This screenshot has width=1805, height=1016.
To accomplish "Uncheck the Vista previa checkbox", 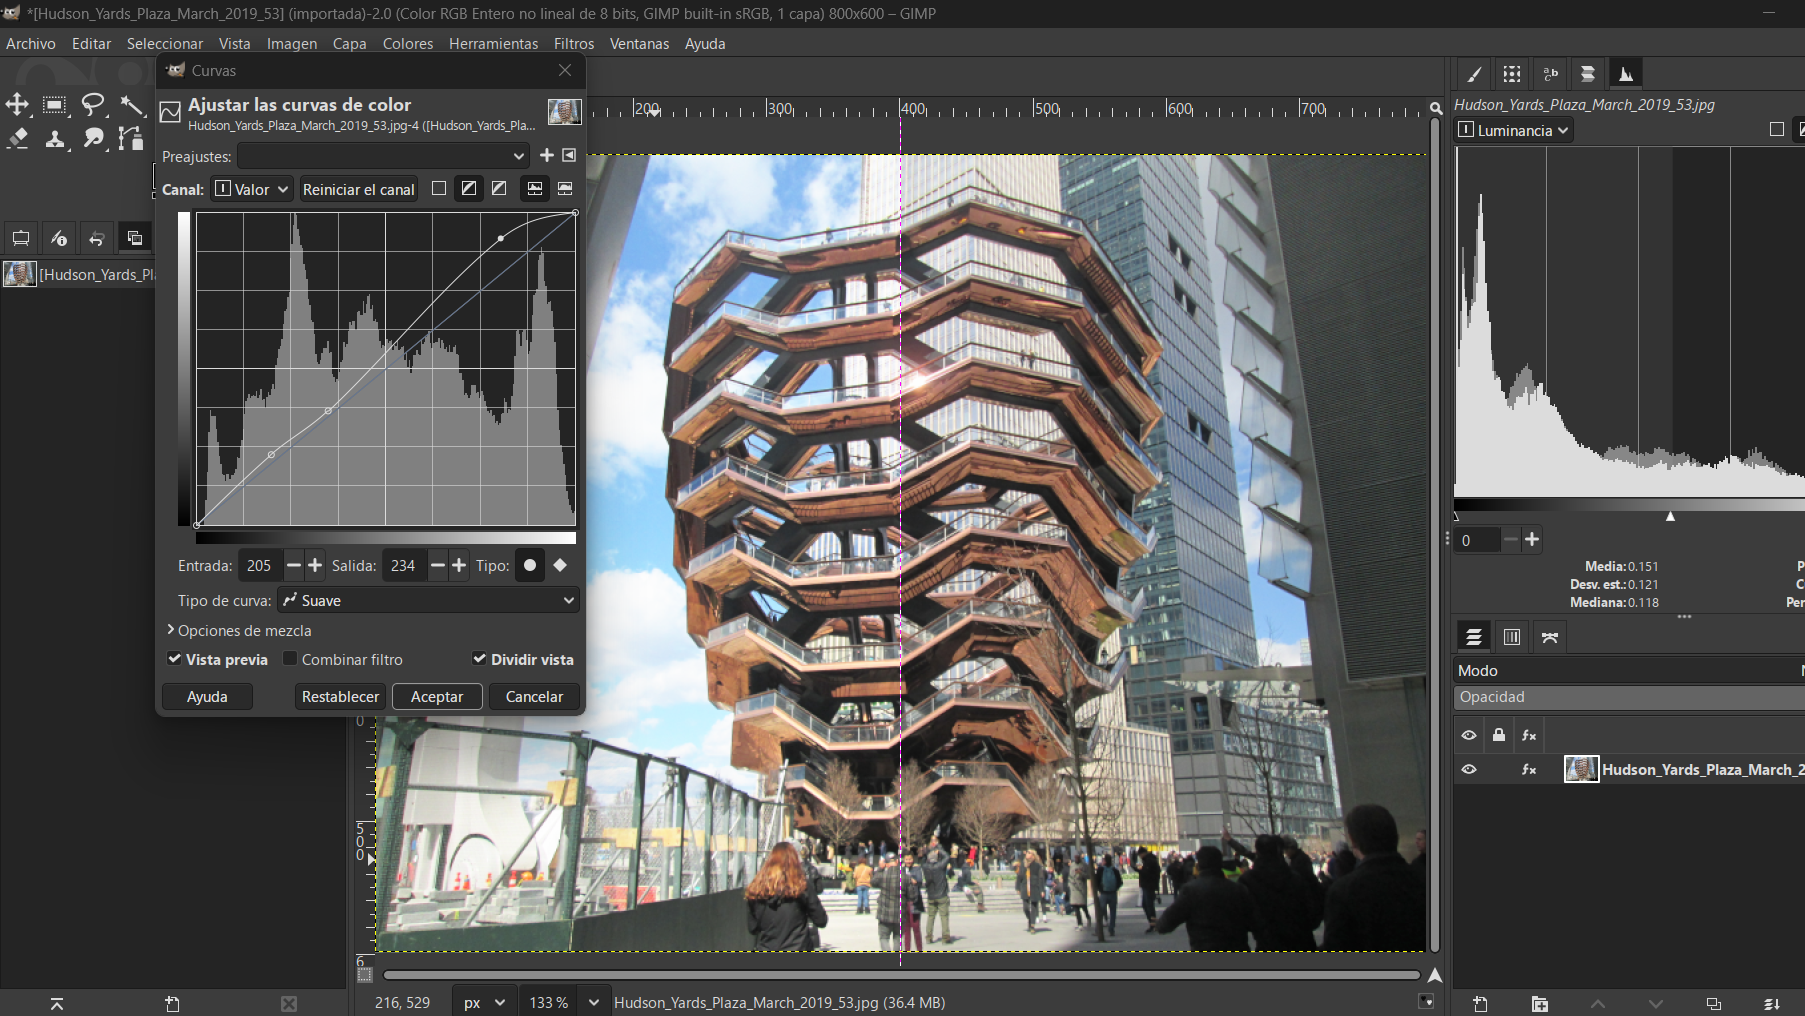I will 175,659.
